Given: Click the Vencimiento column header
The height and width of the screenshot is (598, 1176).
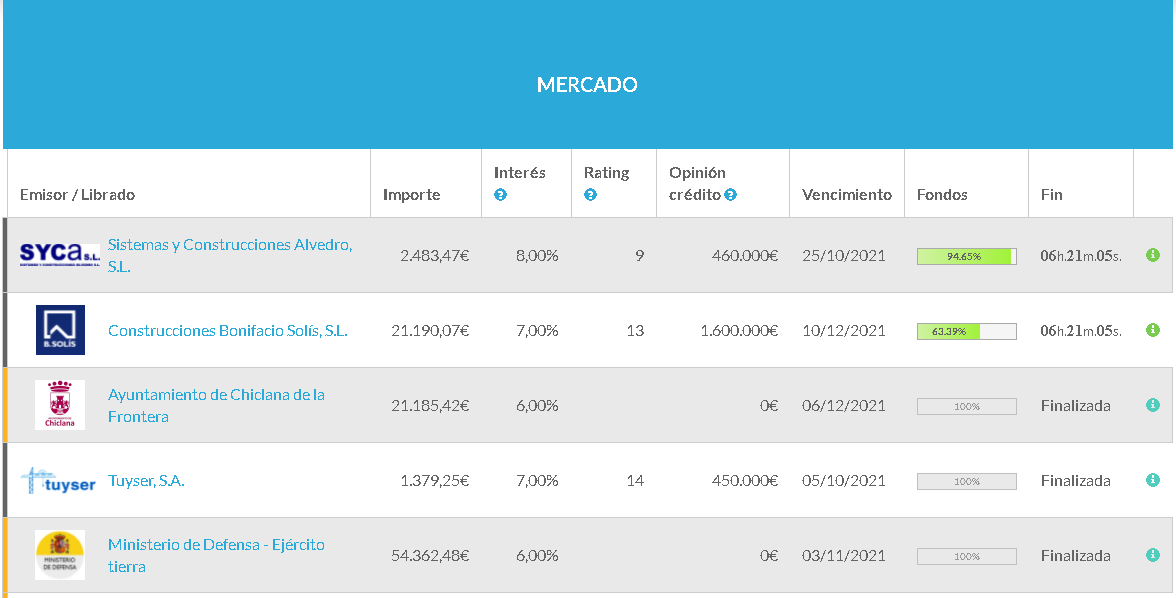Looking at the screenshot, I should coord(847,195).
